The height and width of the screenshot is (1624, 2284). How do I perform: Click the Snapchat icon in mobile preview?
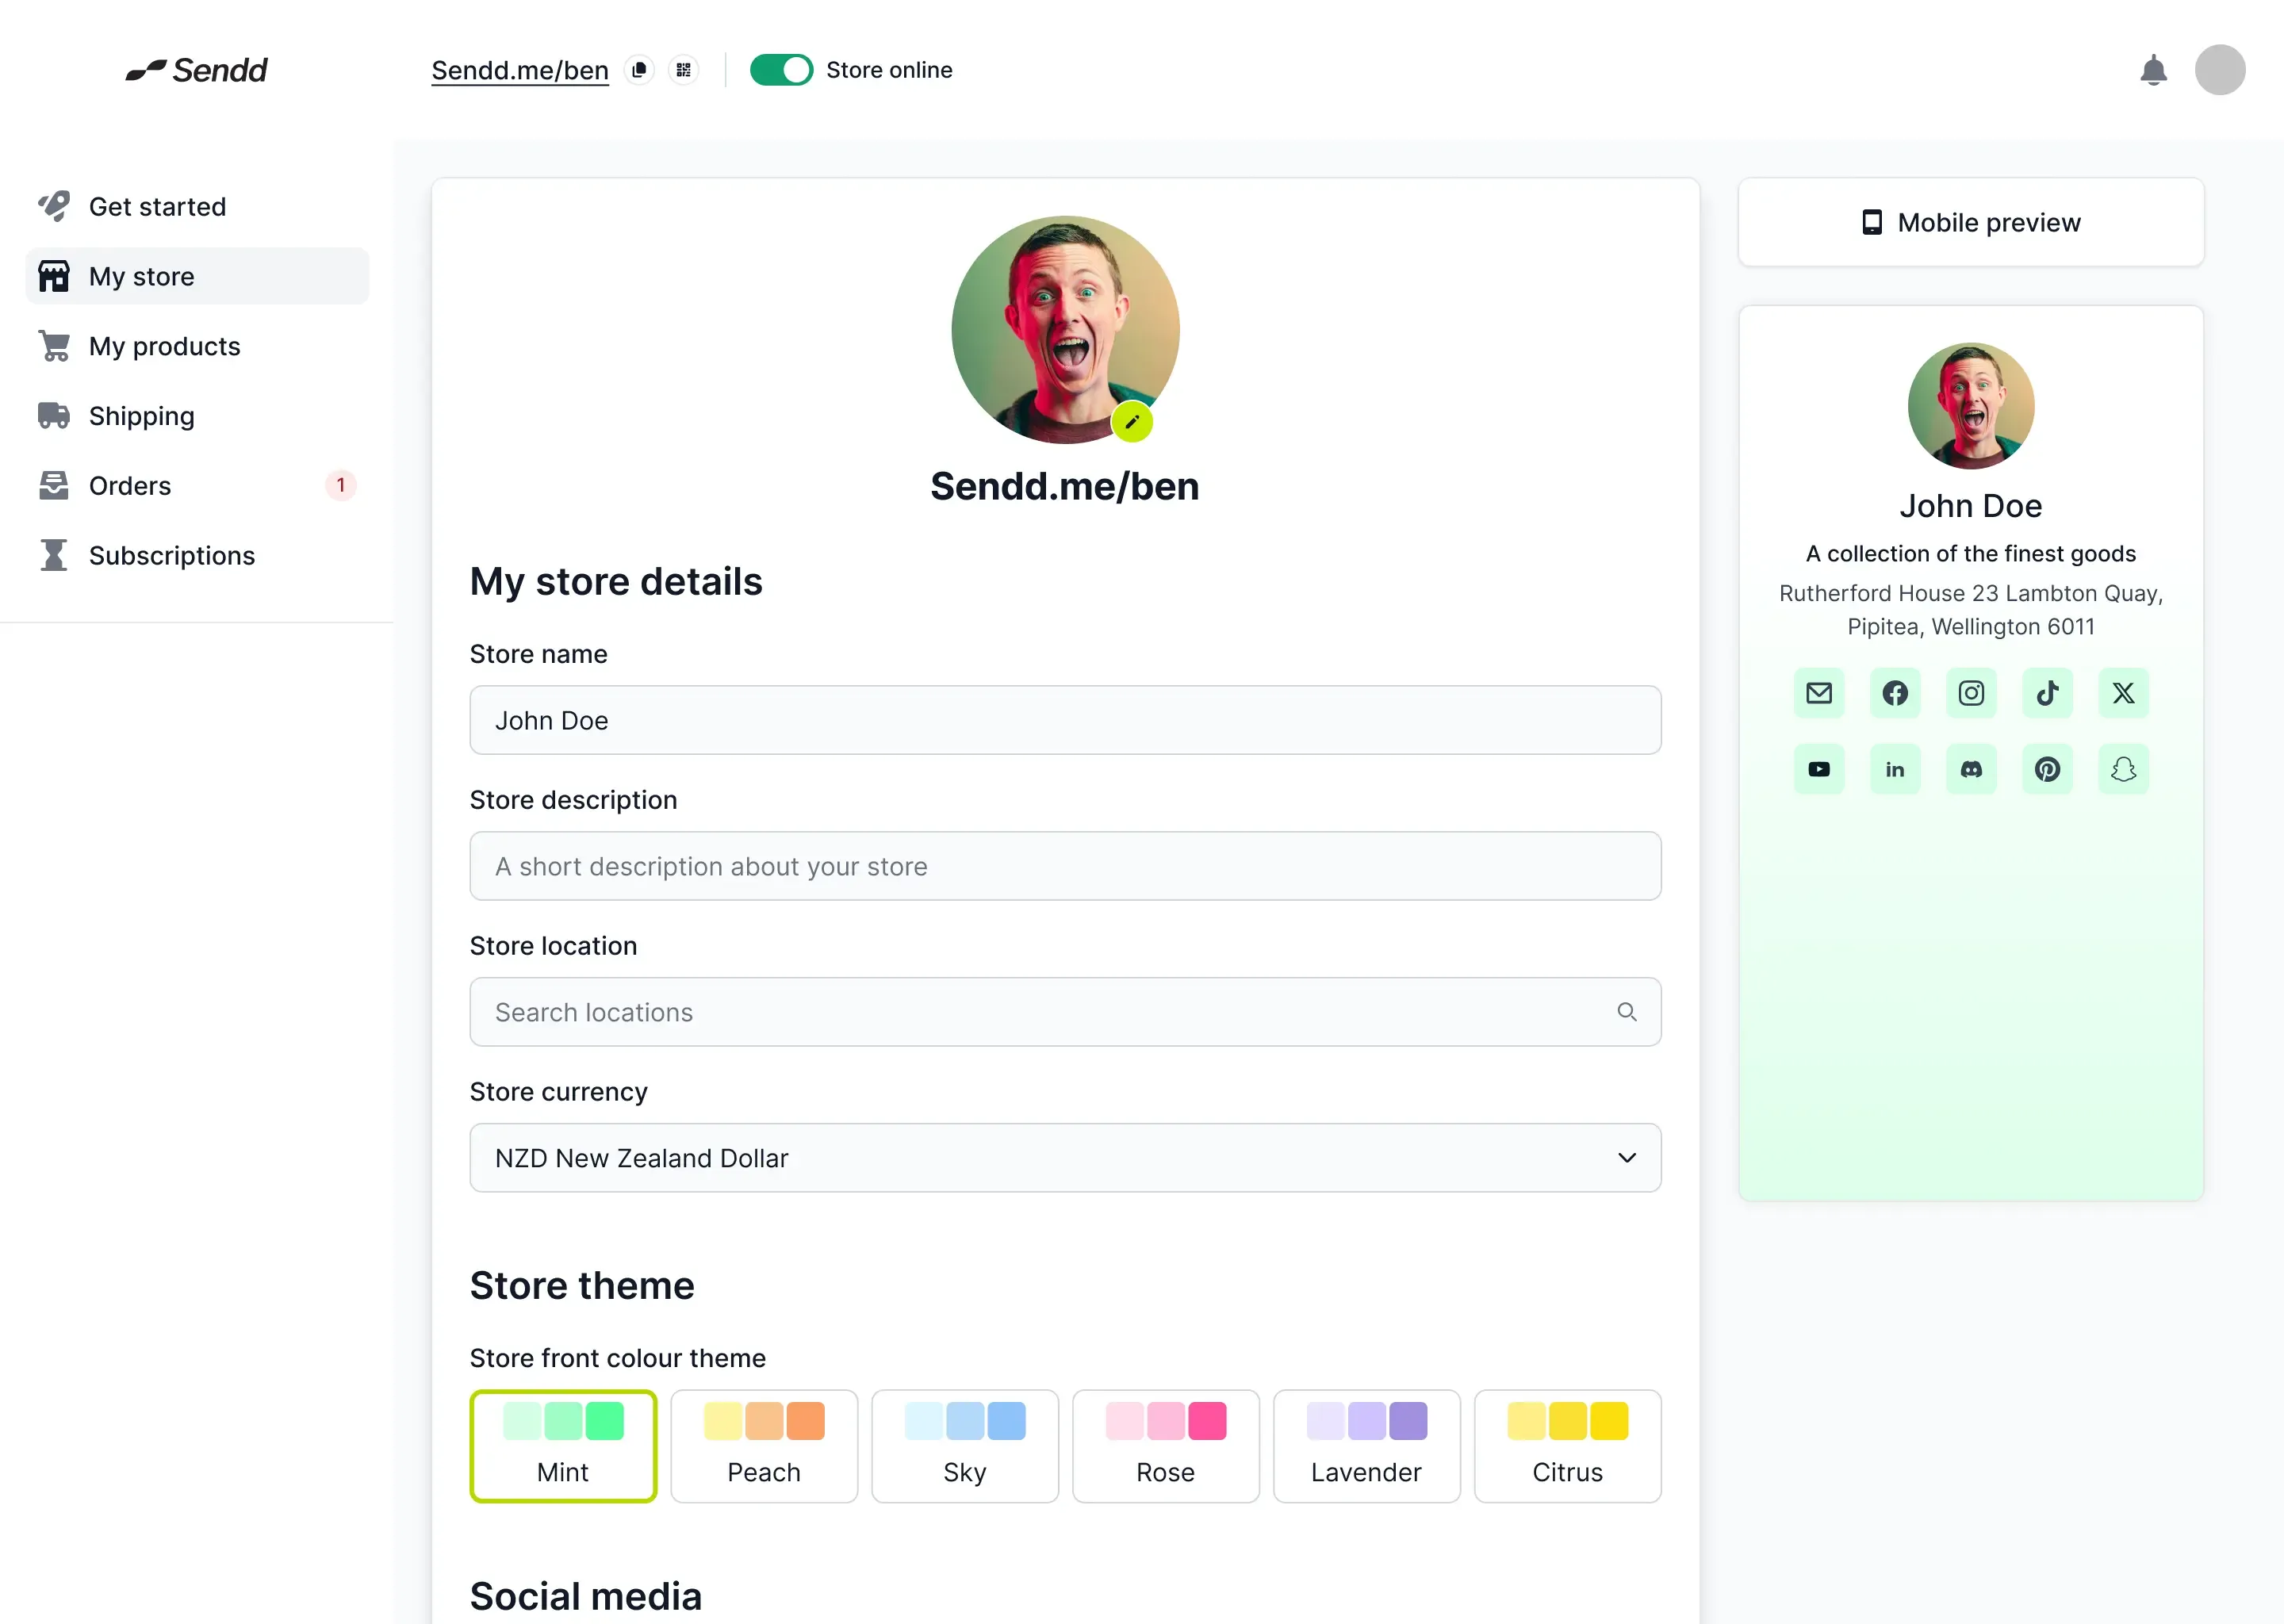(2123, 769)
